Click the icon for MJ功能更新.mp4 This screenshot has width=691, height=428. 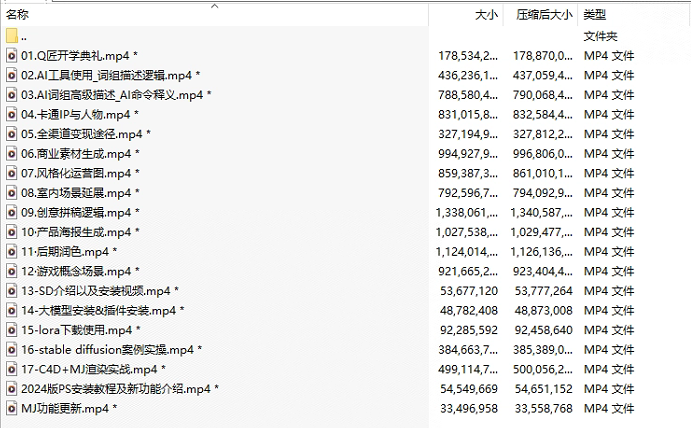(12, 408)
